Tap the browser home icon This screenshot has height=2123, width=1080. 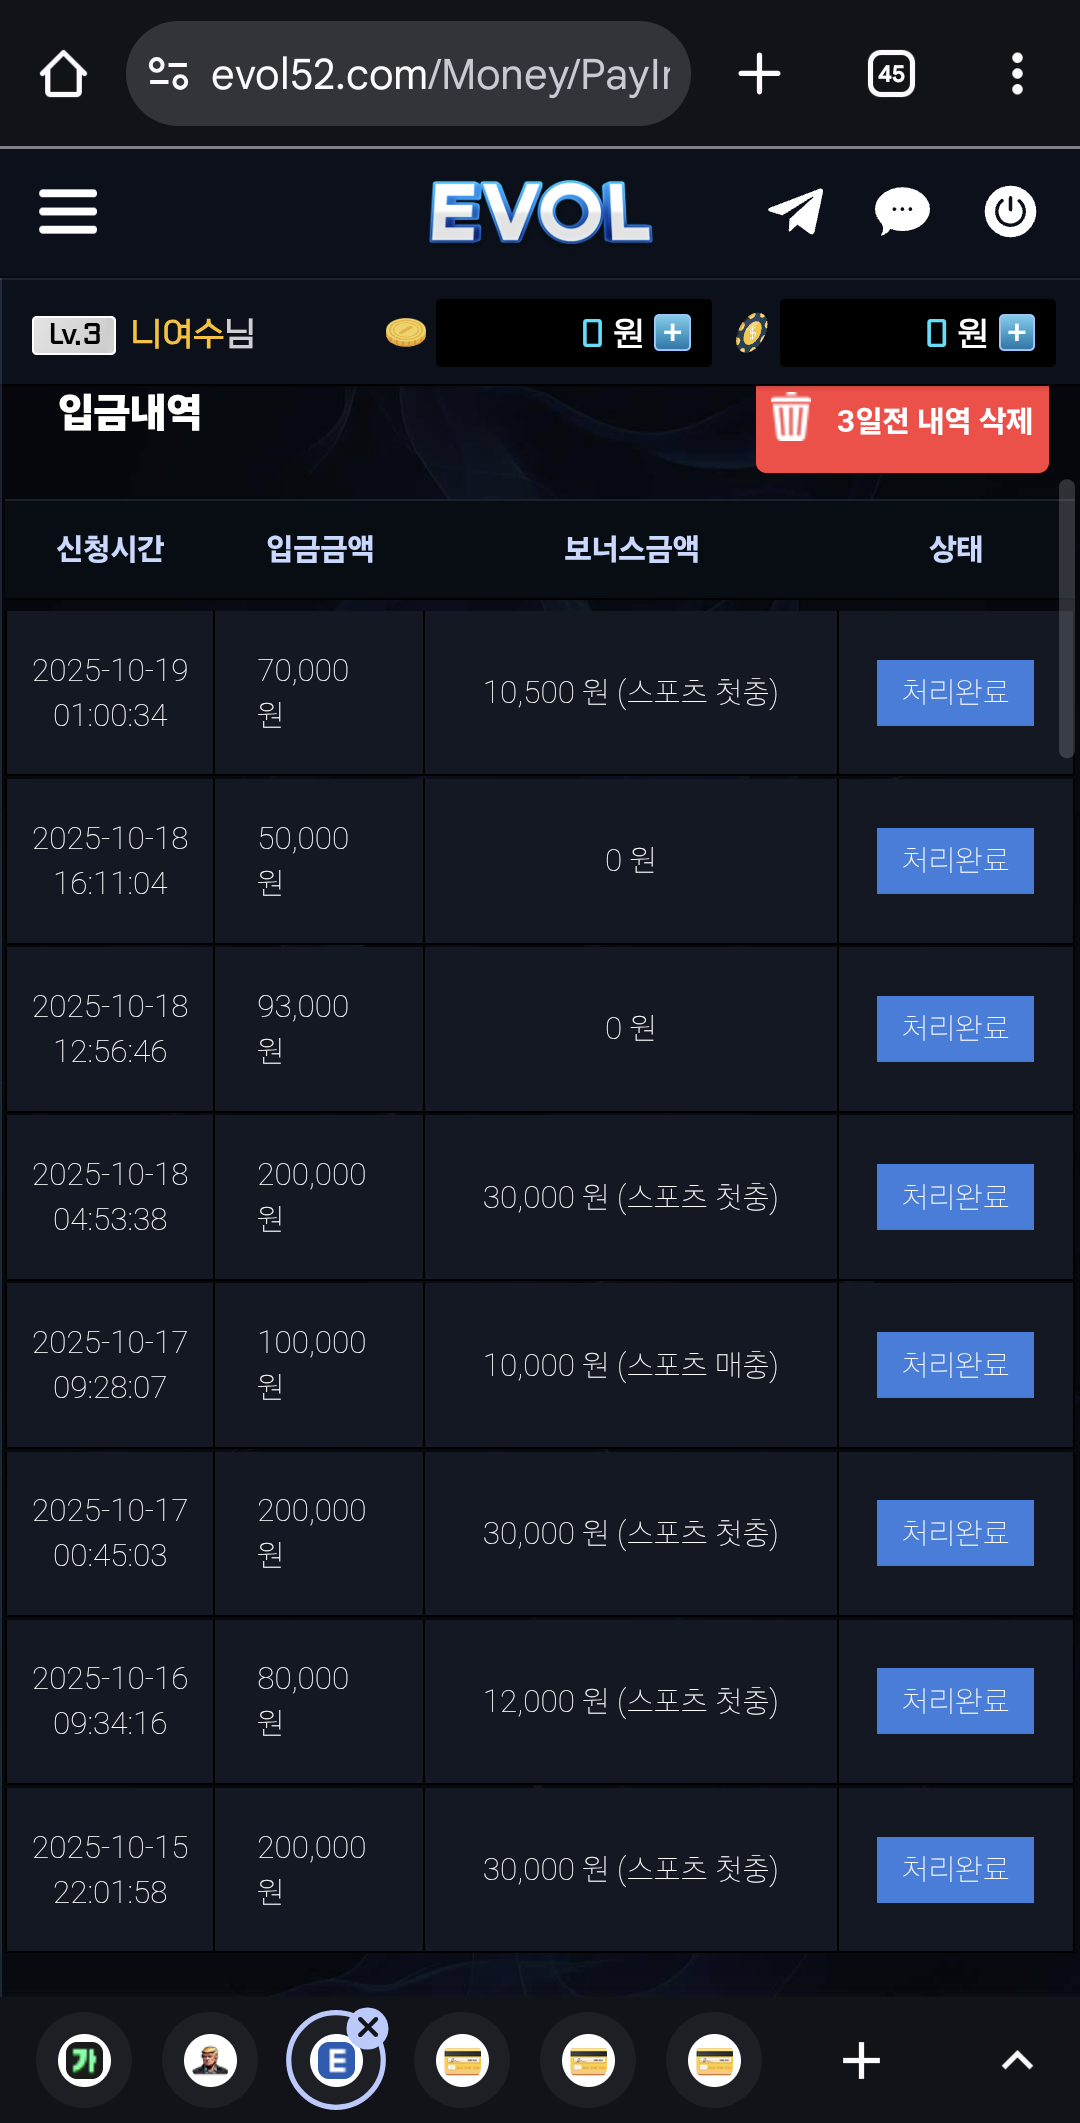pyautogui.click(x=63, y=74)
